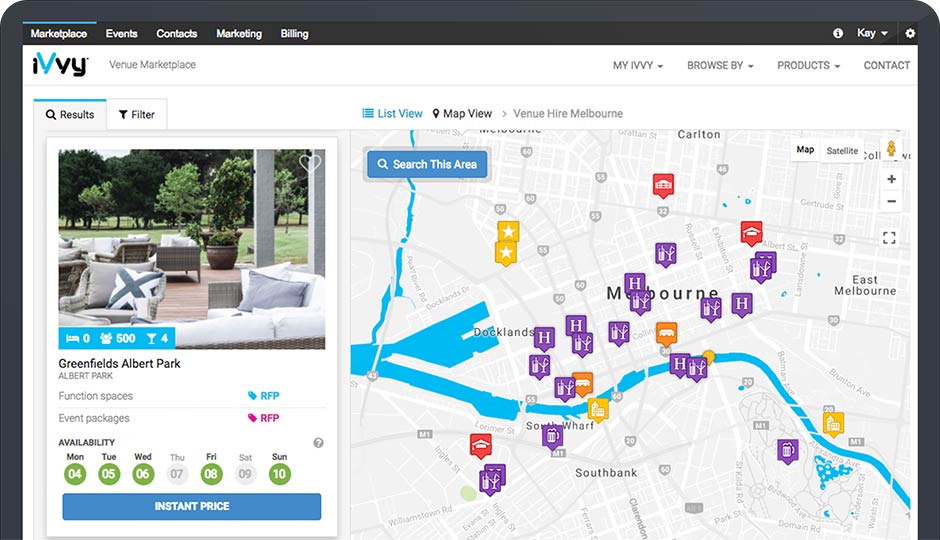
Task: Click the heart favorite icon on venue photo
Action: (310, 164)
